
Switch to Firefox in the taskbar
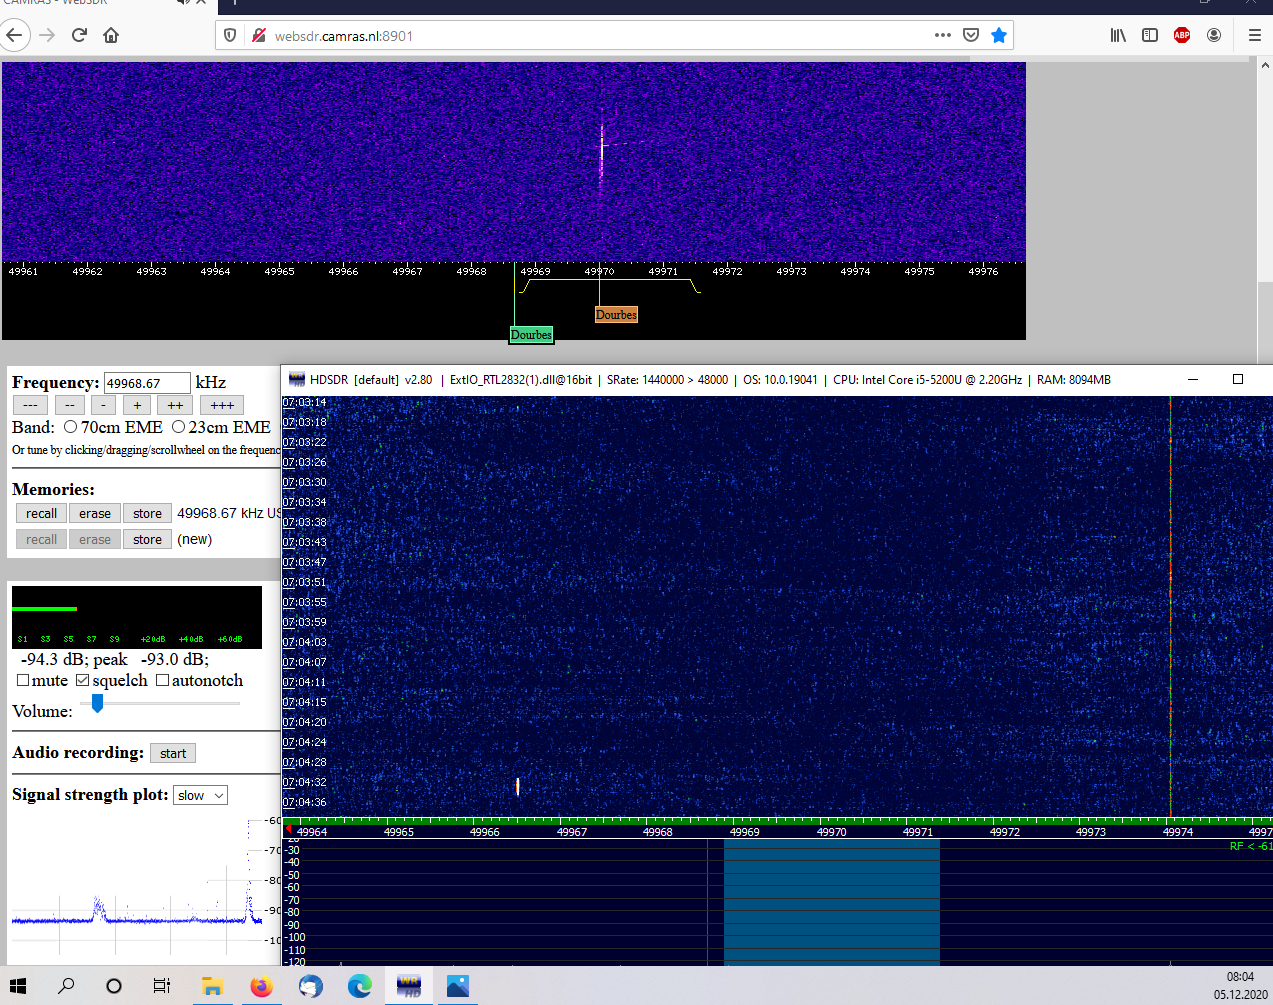pos(261,986)
